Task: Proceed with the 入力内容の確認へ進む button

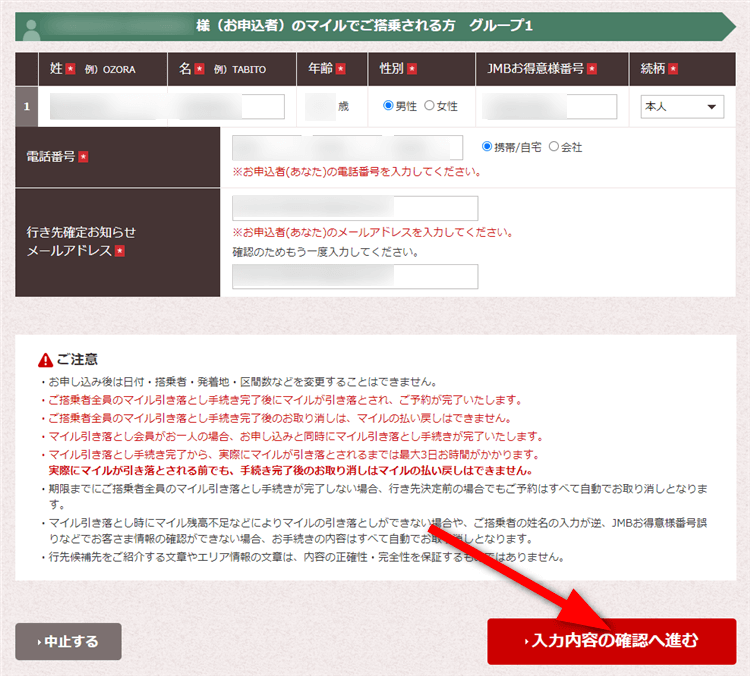Action: 611,641
